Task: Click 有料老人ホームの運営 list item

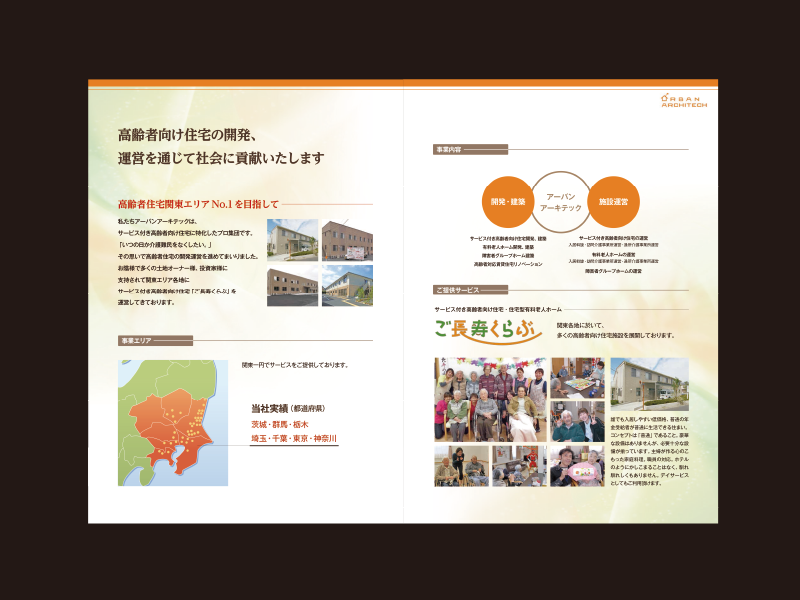Action: pyautogui.click(x=613, y=254)
